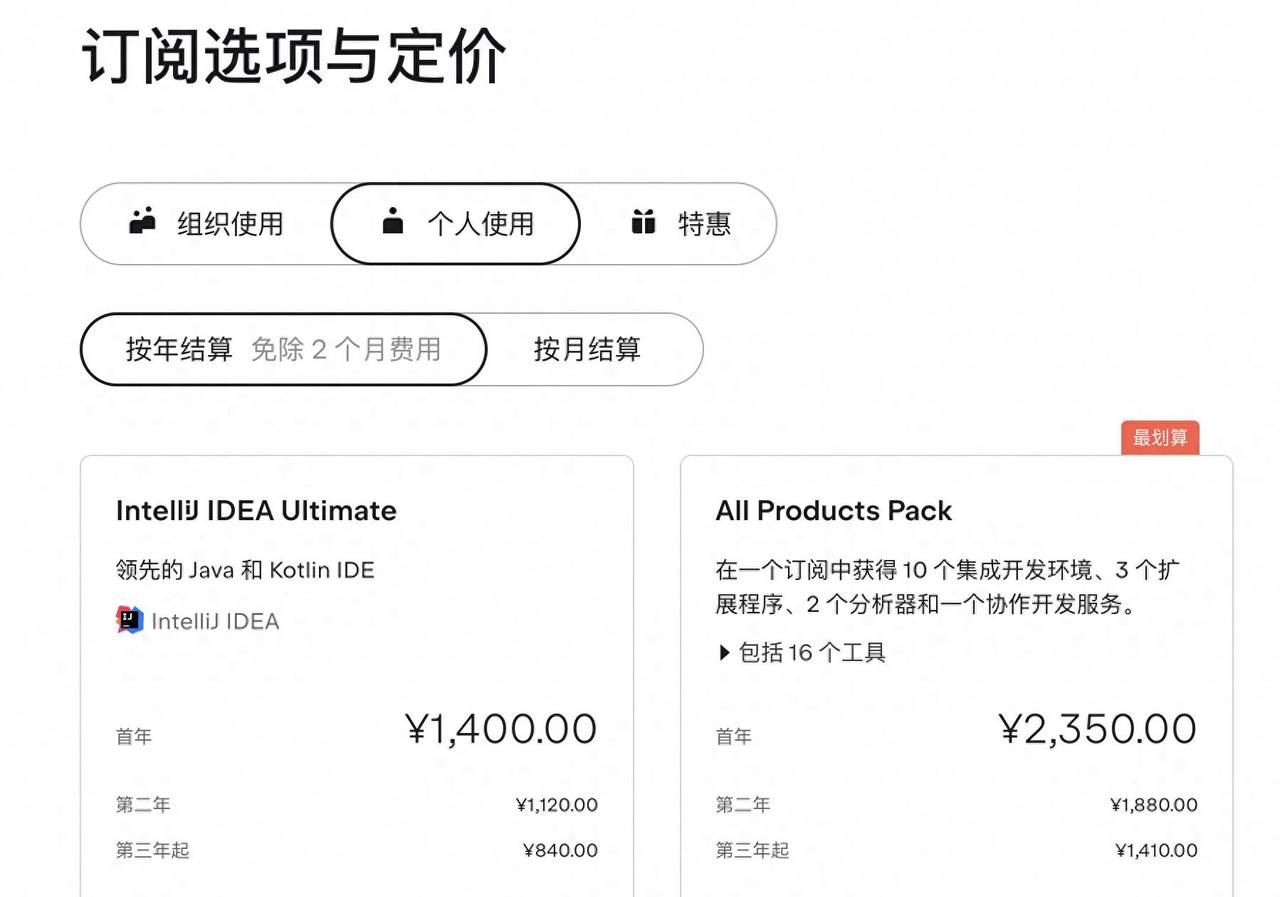Select the IntelliJ IDEA Ultimate card title
Image resolution: width=1280 pixels, height=897 pixels.
click(x=254, y=511)
